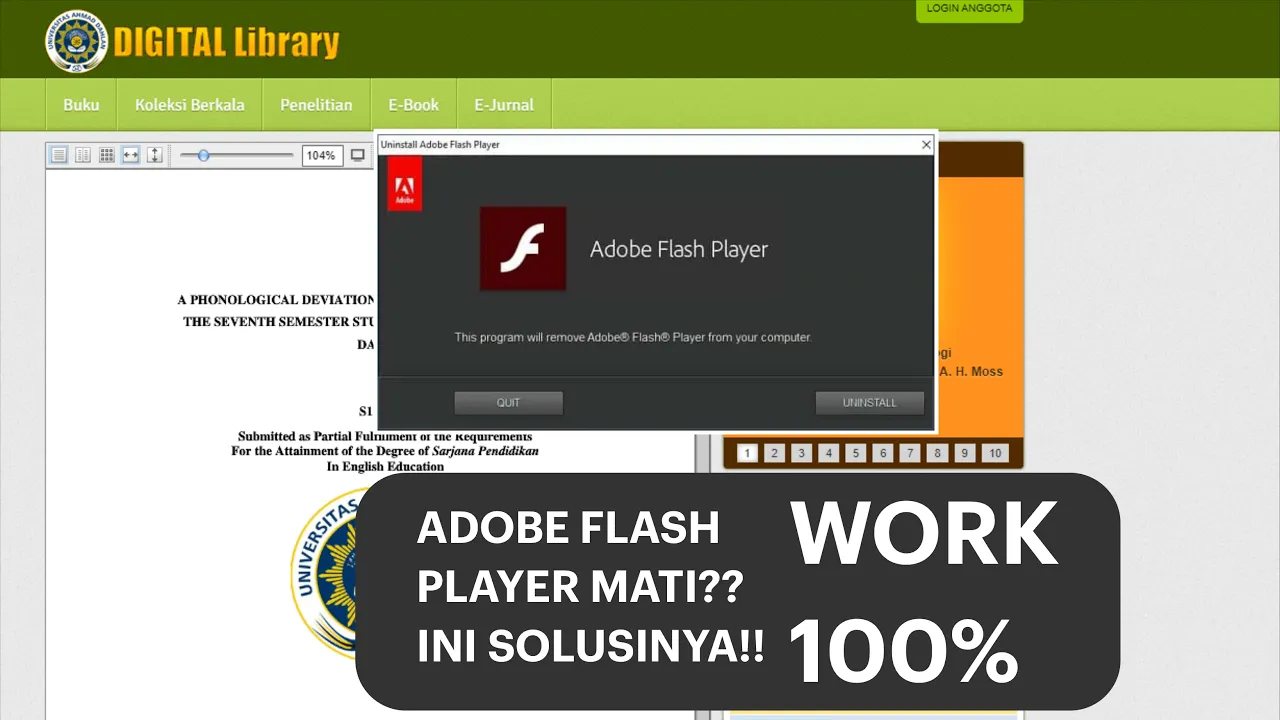This screenshot has height=720, width=1280.
Task: Click the zoom slider handle
Action: 203,155
